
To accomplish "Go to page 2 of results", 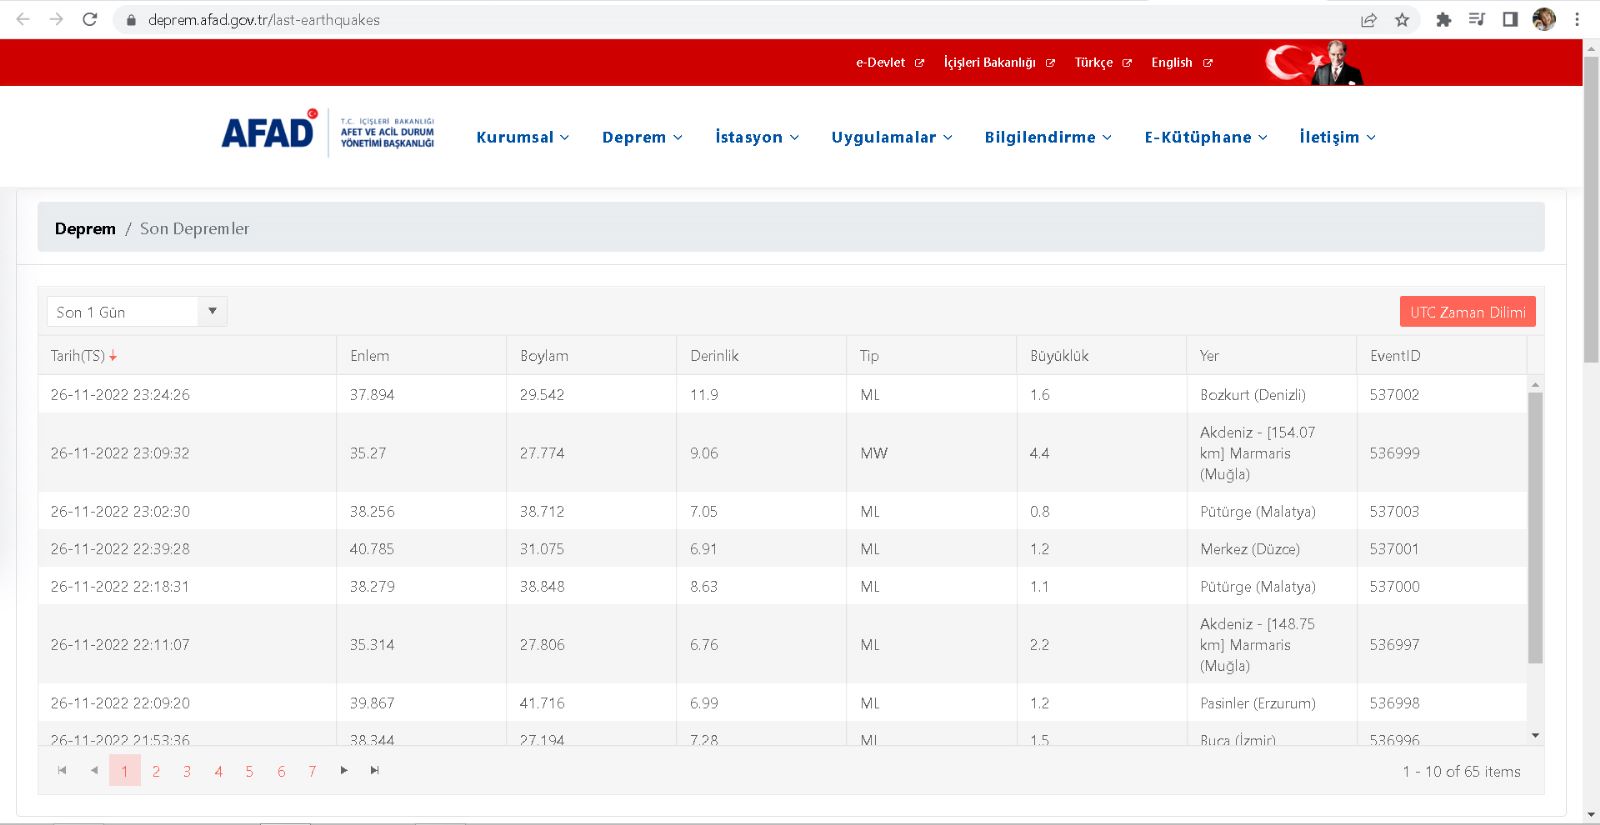I will [156, 771].
